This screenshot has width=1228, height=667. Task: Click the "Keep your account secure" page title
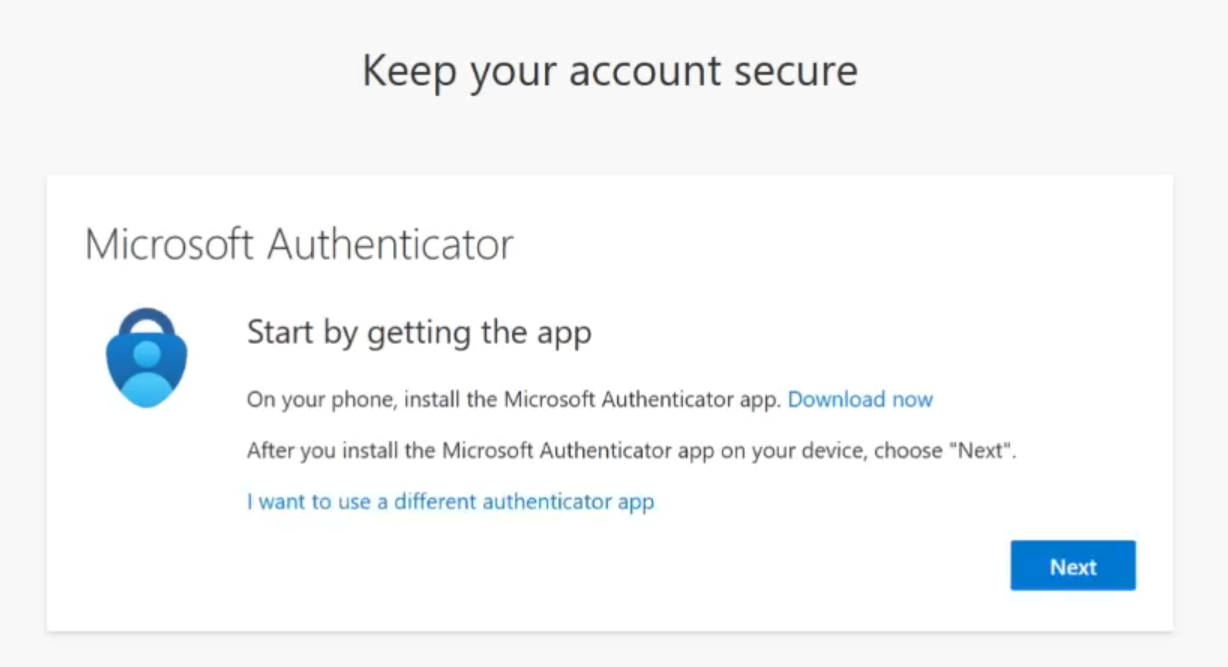click(609, 71)
